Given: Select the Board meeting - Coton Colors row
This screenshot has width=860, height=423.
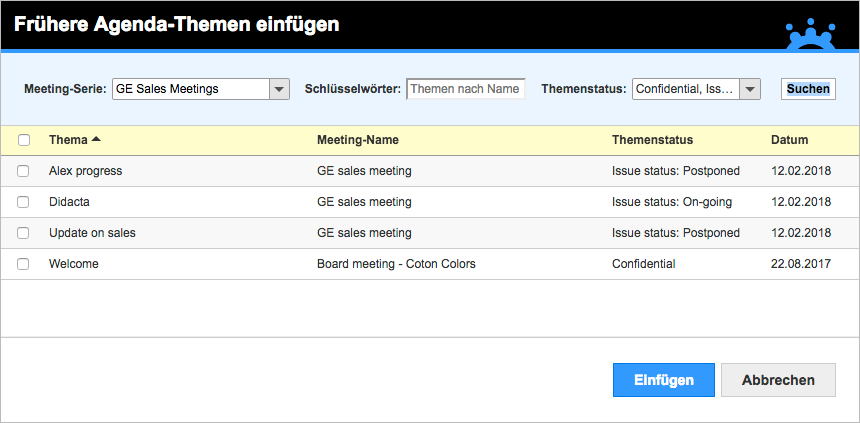Looking at the screenshot, I should coord(429,264).
